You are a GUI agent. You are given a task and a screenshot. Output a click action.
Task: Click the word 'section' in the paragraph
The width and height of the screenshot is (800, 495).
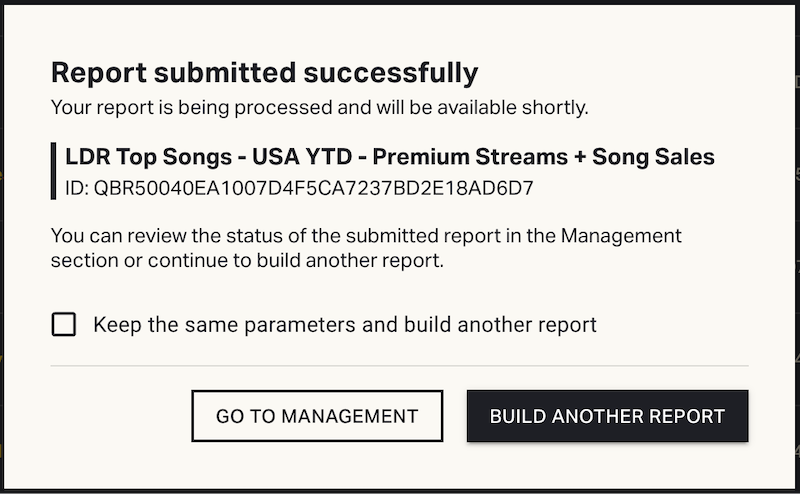tap(80, 261)
